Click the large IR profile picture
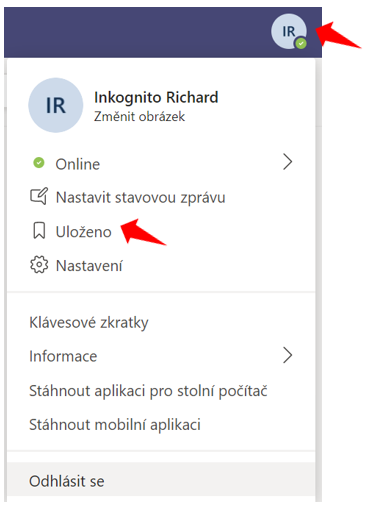 [x=56, y=105]
